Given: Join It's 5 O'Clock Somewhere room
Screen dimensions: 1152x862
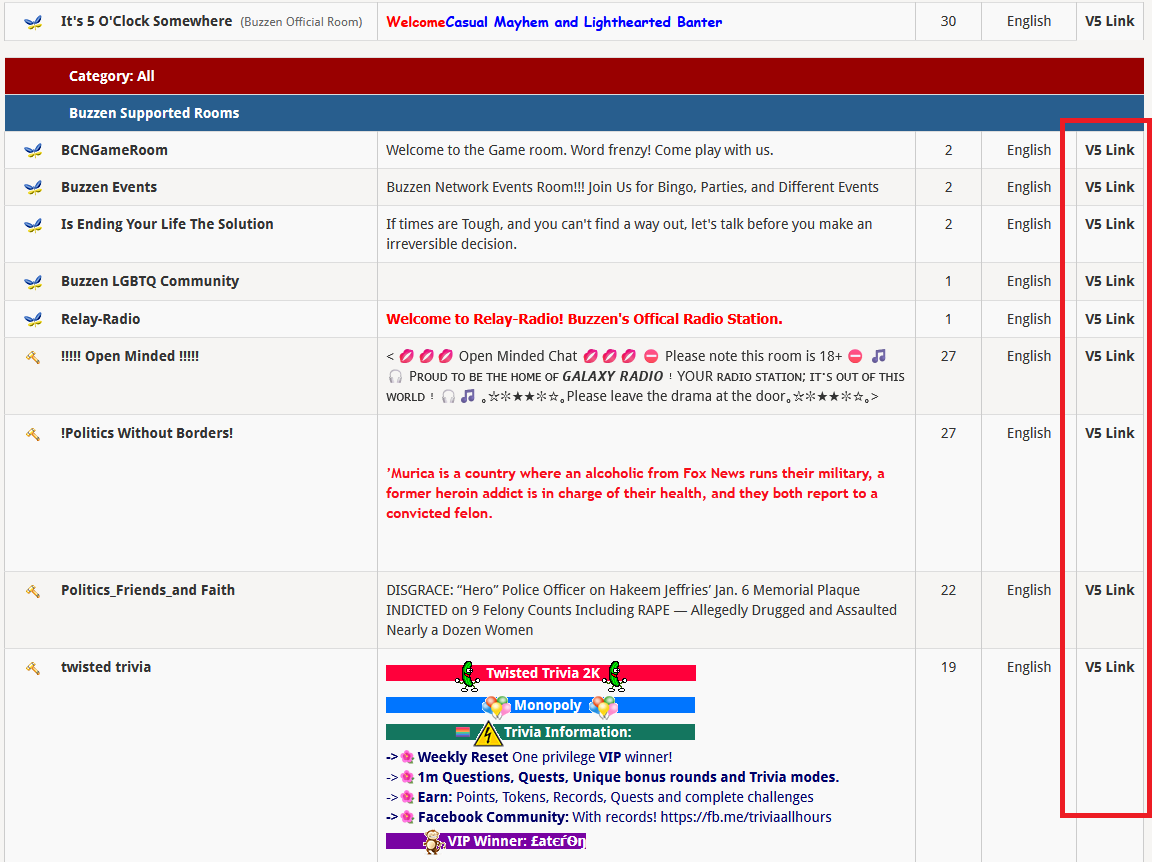Looking at the screenshot, I should [146, 21].
